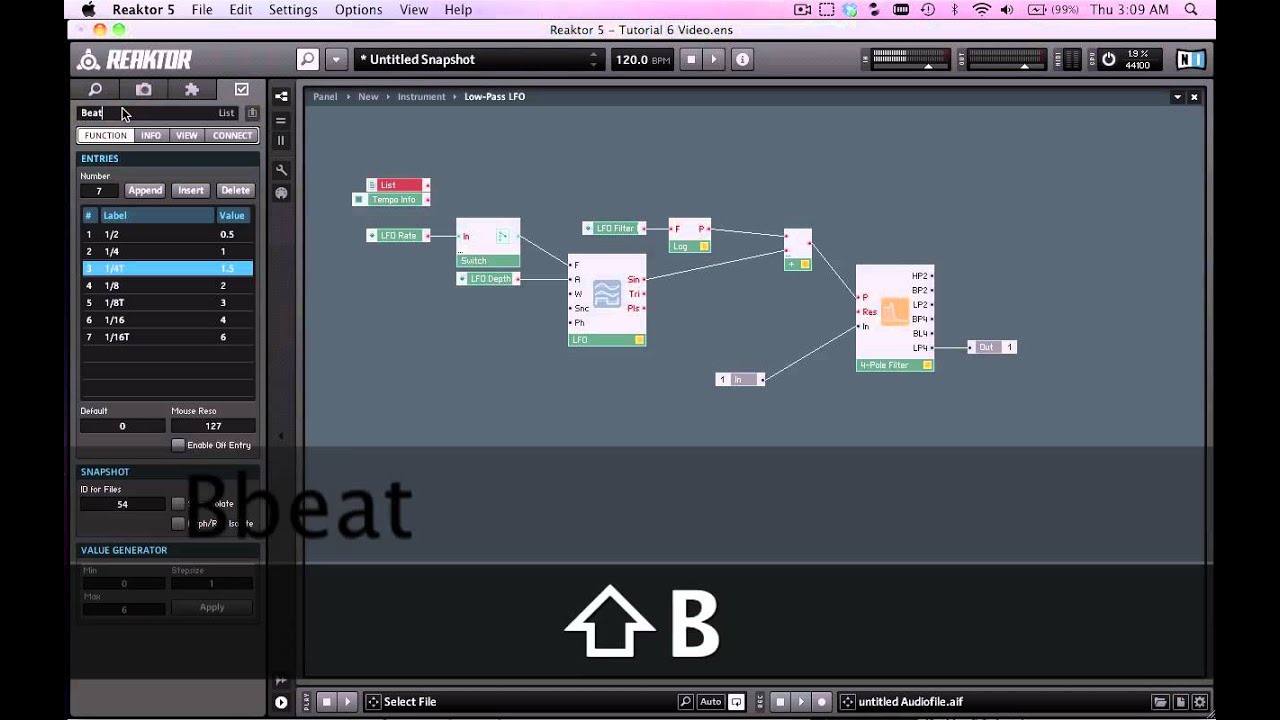The image size is (1280, 720).
Task: Toggle the loop icon in player bar
Action: tap(736, 702)
